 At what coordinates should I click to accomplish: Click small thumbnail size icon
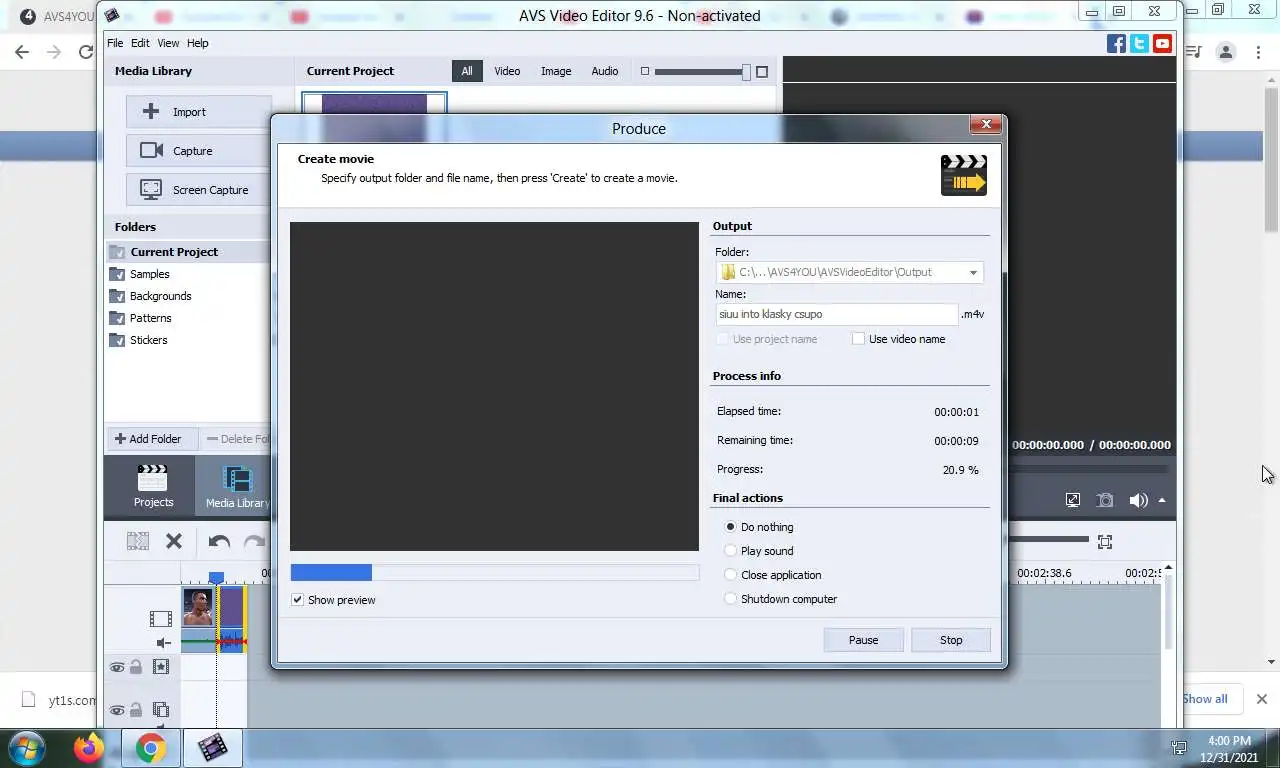point(645,71)
